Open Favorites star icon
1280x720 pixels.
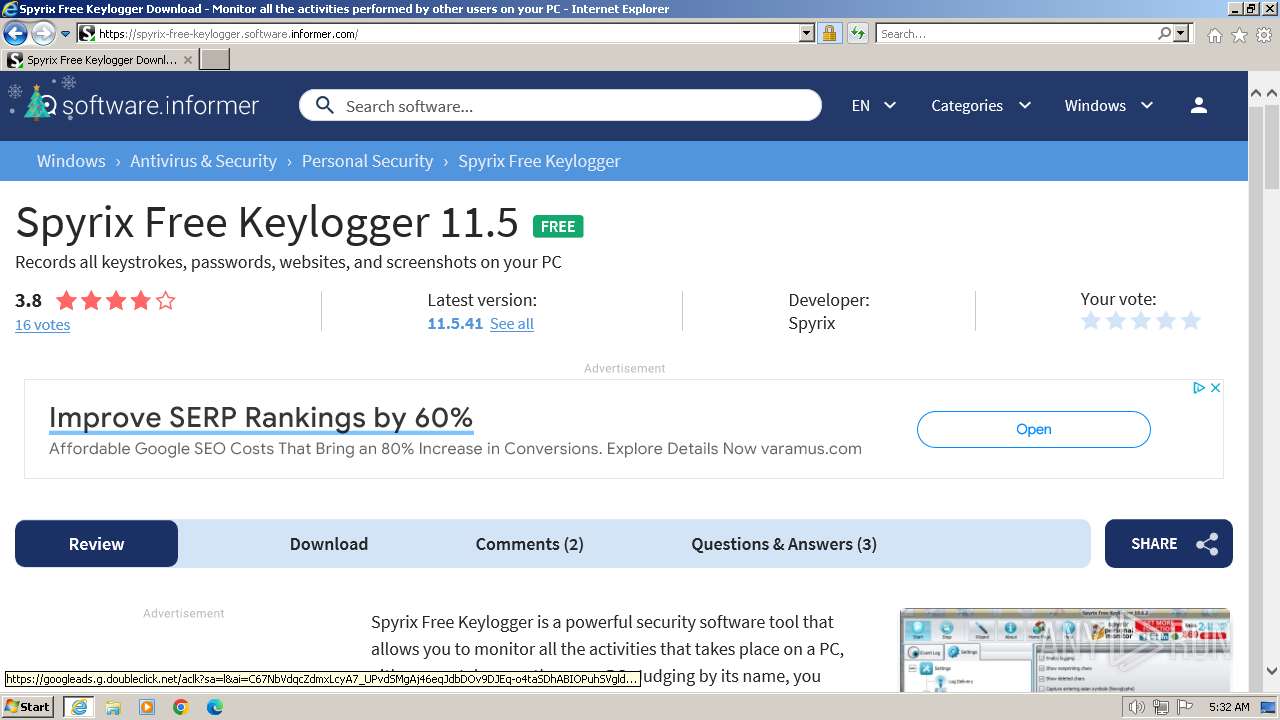(1239, 35)
